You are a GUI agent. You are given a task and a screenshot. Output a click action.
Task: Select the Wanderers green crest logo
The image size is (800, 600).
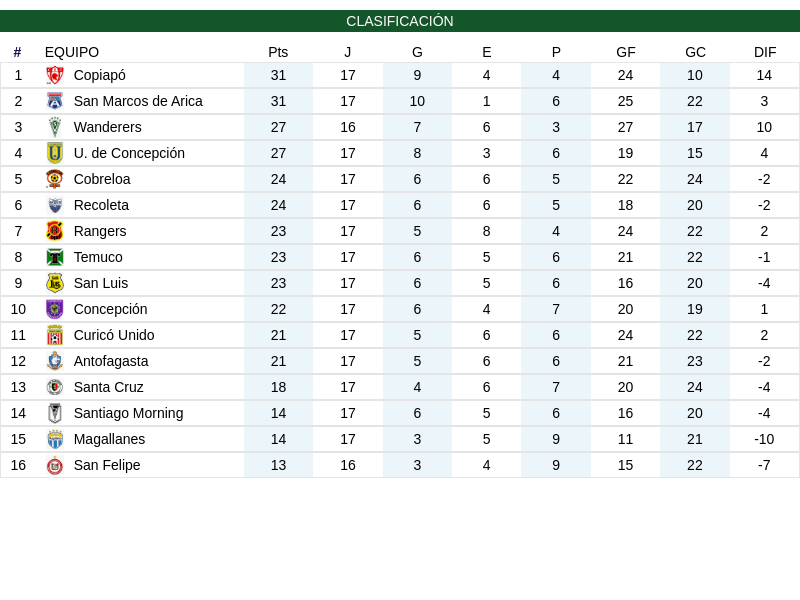tap(55, 128)
